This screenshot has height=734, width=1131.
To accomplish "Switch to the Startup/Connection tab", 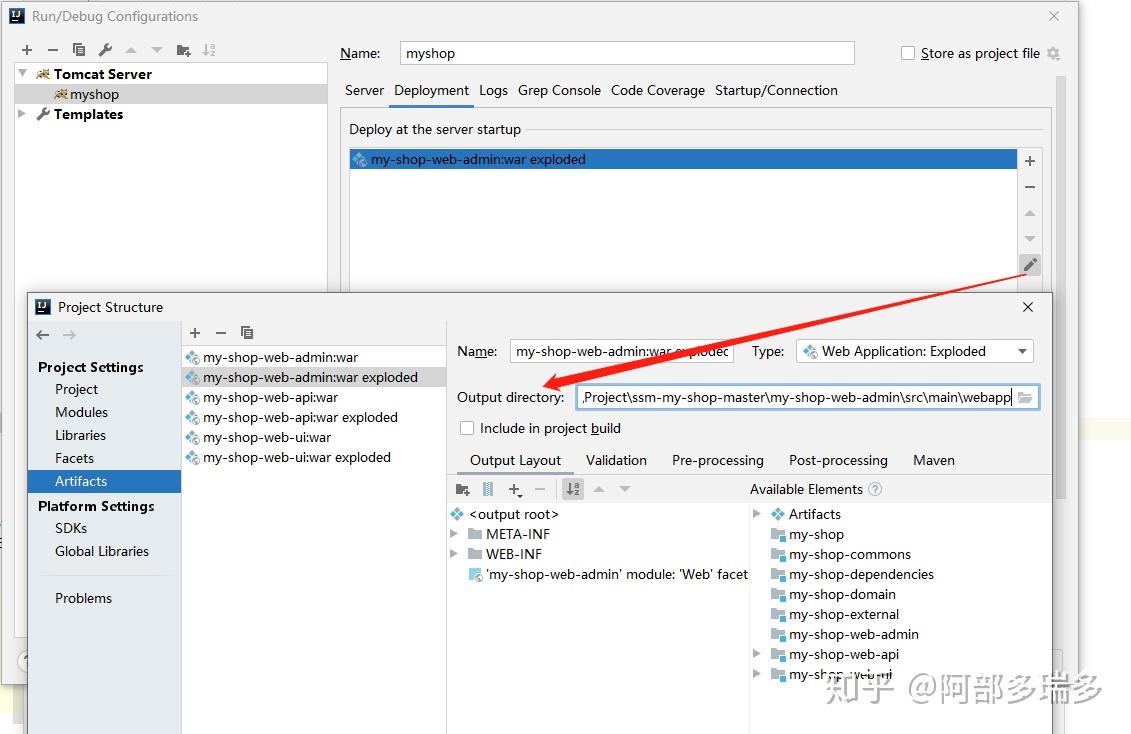I will click(x=776, y=90).
